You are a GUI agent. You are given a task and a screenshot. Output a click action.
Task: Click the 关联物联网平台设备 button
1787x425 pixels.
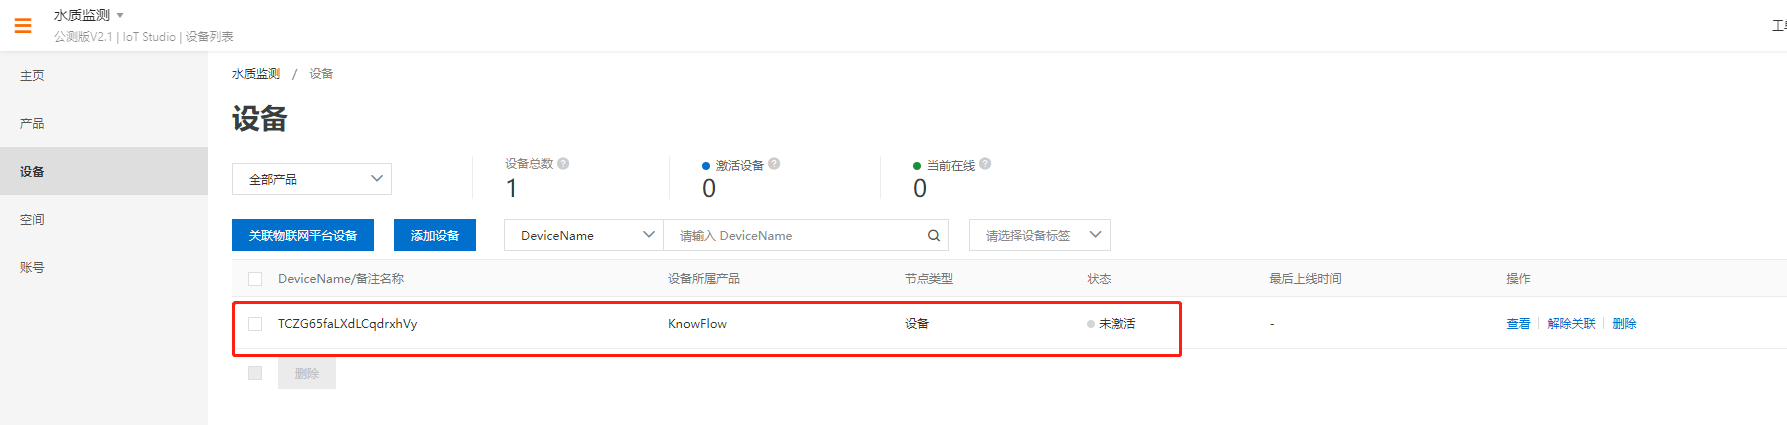303,235
